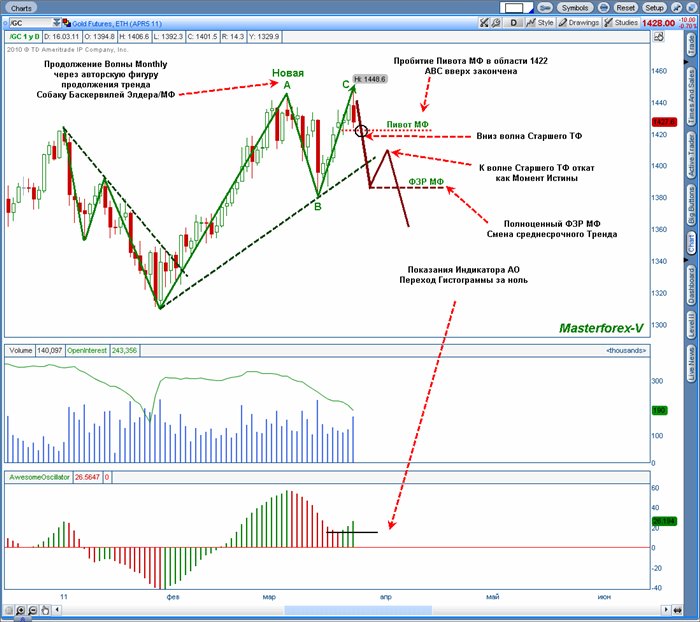Open the Trade side tab
Viewport: 700px width, 622px height.
pos(691,46)
